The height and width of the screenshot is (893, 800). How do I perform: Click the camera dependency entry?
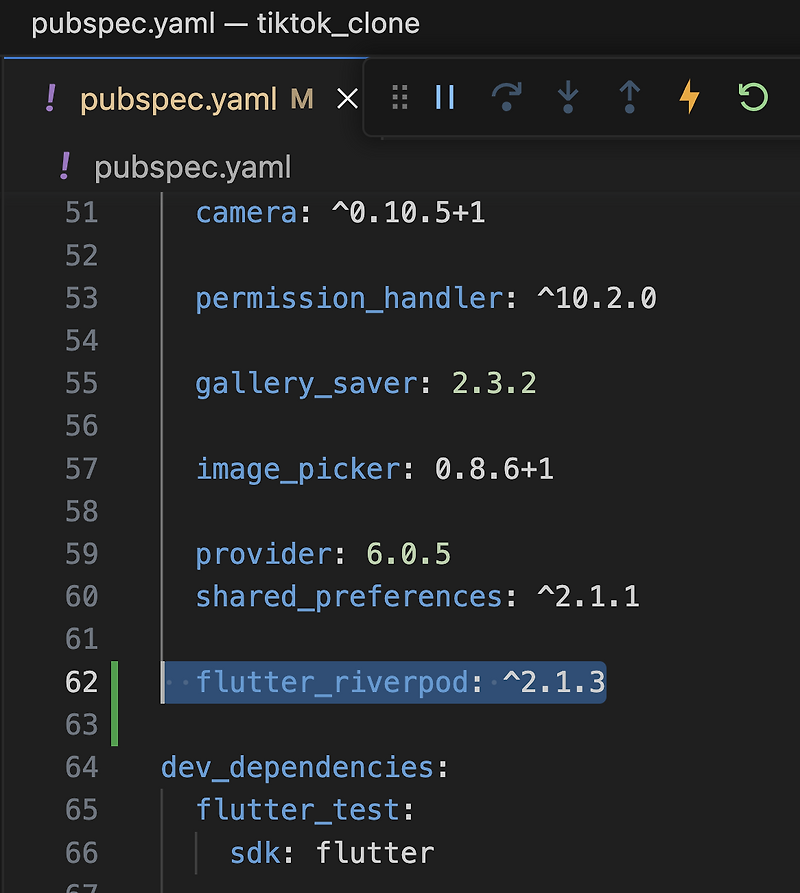340,213
